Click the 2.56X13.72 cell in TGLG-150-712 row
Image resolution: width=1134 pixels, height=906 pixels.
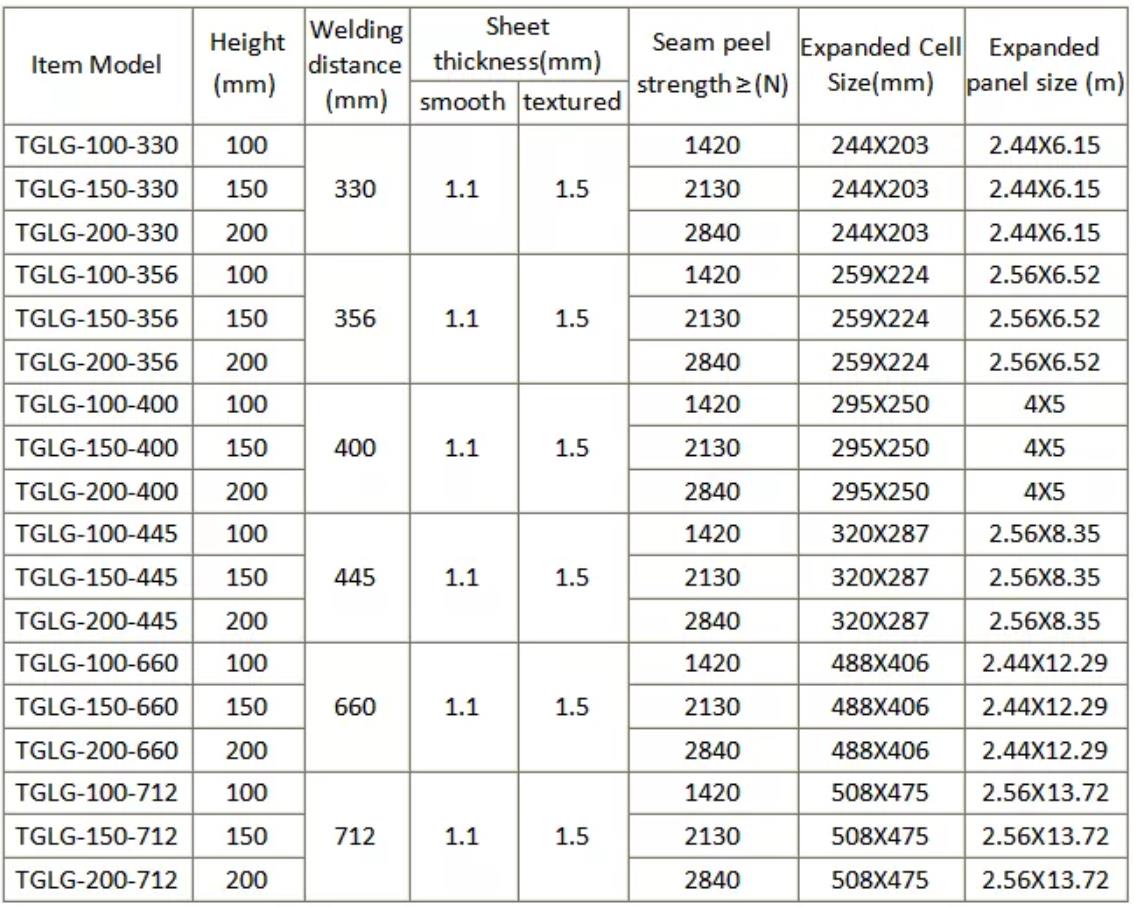click(1046, 837)
